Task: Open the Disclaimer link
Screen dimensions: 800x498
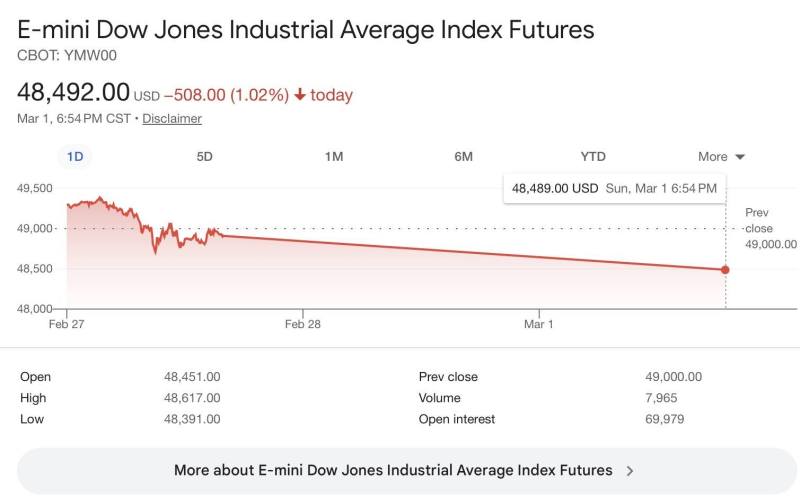Action: click(172, 118)
